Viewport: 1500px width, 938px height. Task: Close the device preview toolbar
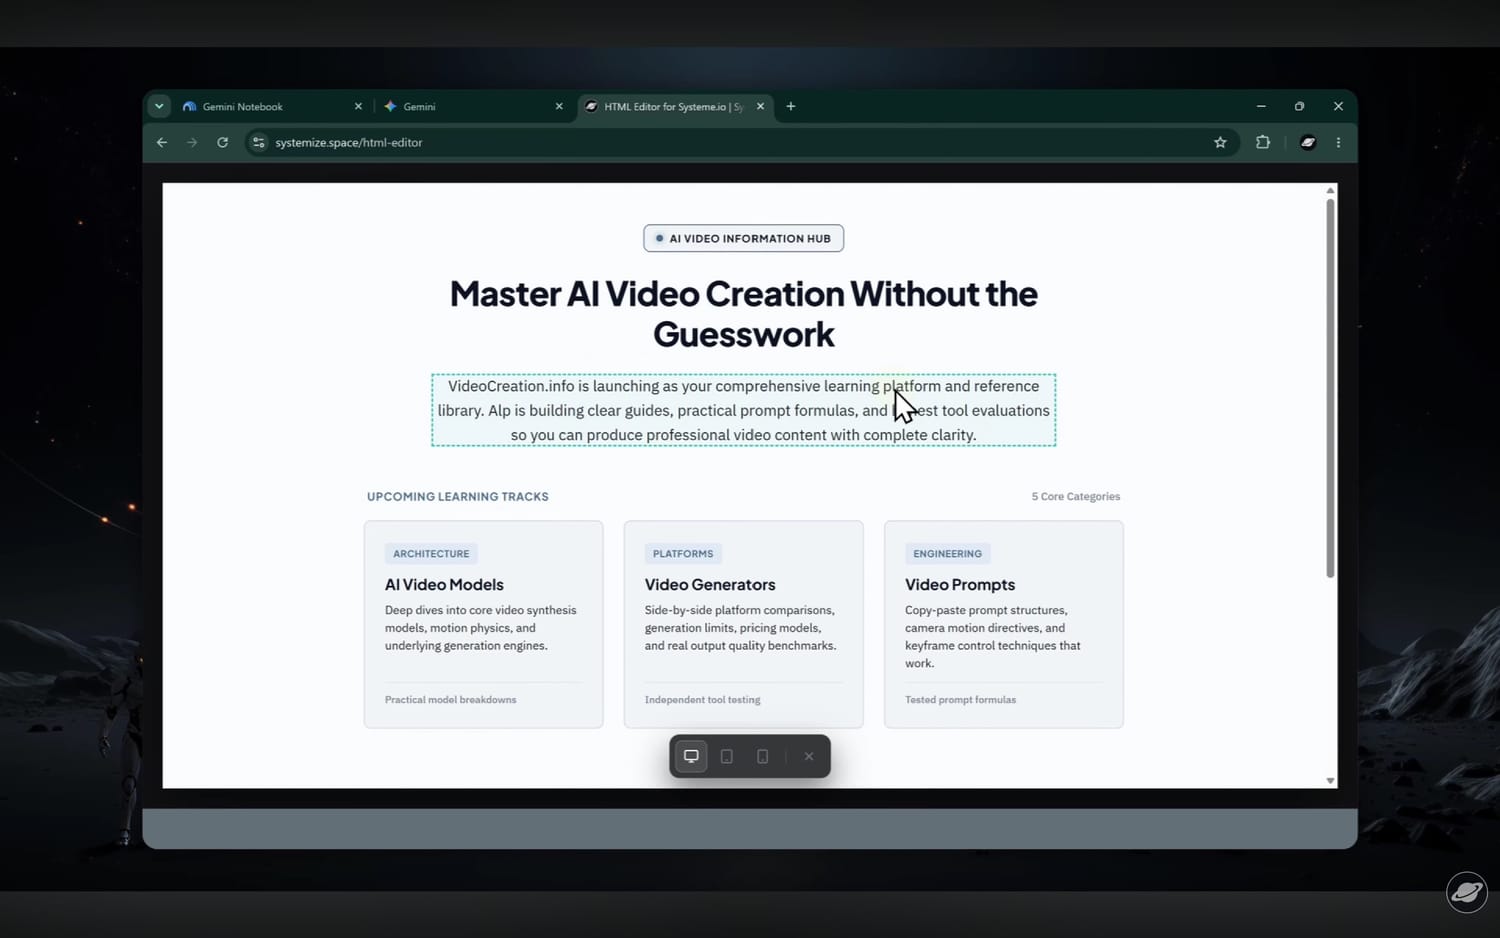[809, 756]
